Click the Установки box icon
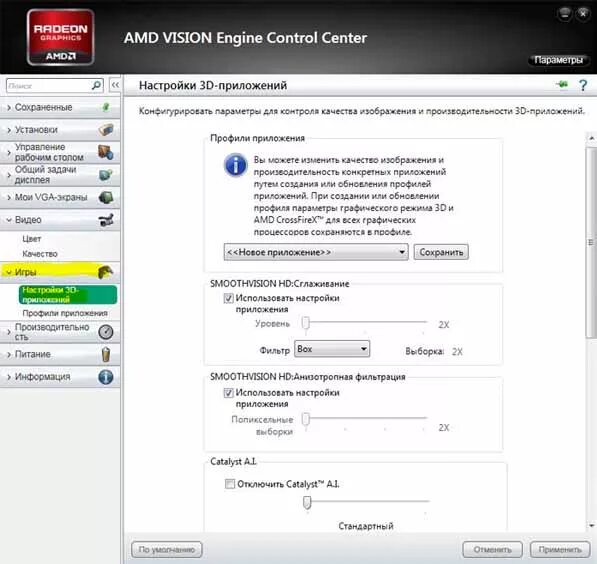 pyautogui.click(x=106, y=129)
